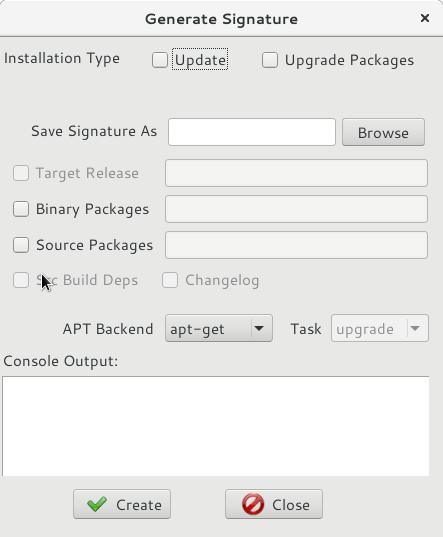Toggle the Source Packages checkbox
Image resolution: width=443 pixels, height=537 pixels.
pos(21,245)
